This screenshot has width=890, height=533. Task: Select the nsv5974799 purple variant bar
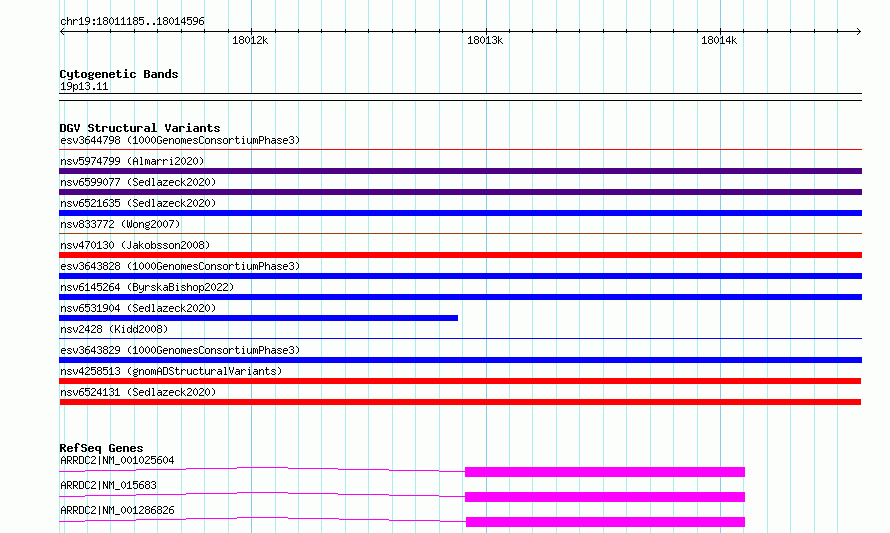tap(460, 171)
